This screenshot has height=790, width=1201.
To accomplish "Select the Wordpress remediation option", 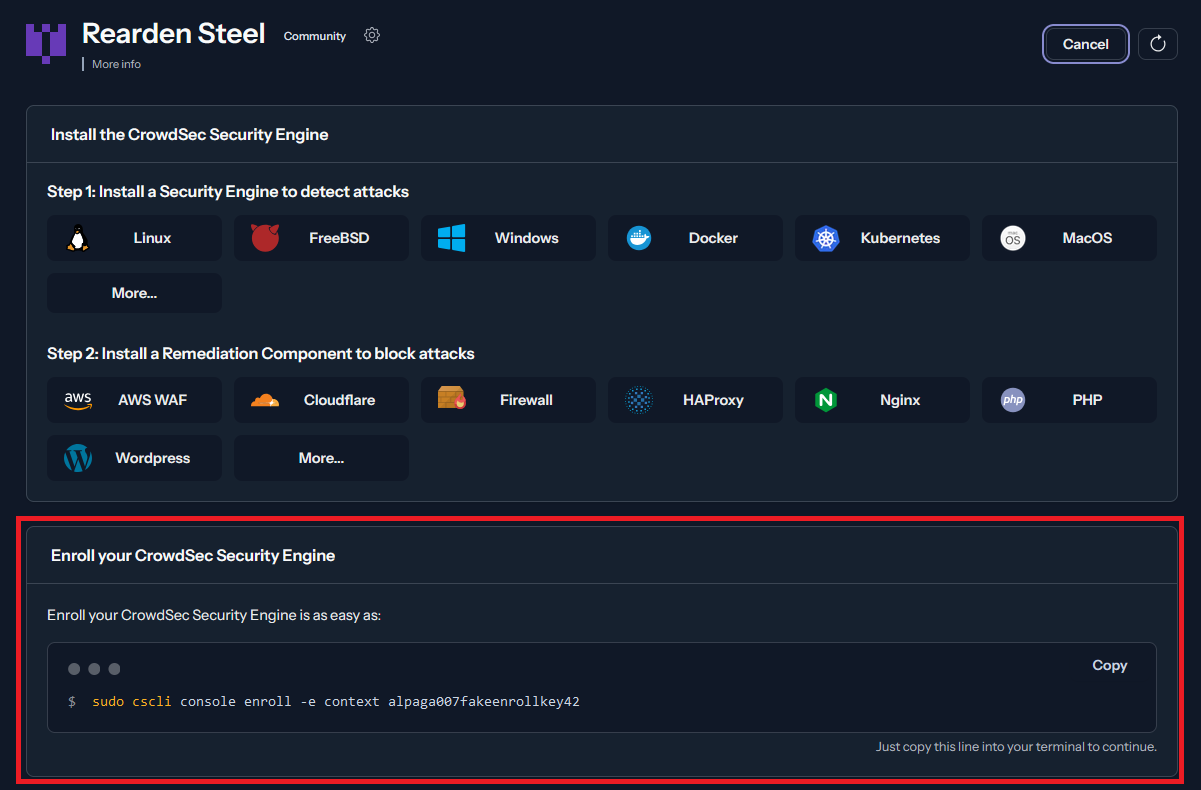I will click(134, 458).
